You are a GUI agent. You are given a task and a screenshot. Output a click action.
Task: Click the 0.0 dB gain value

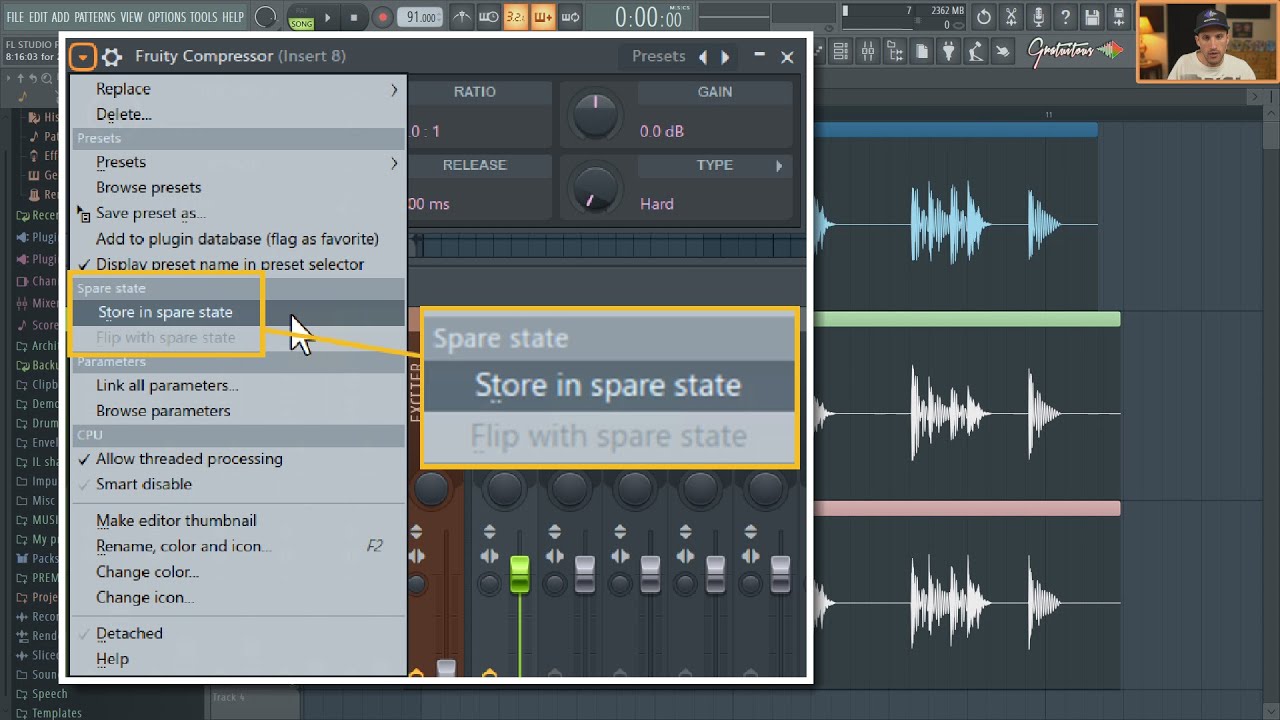662,131
